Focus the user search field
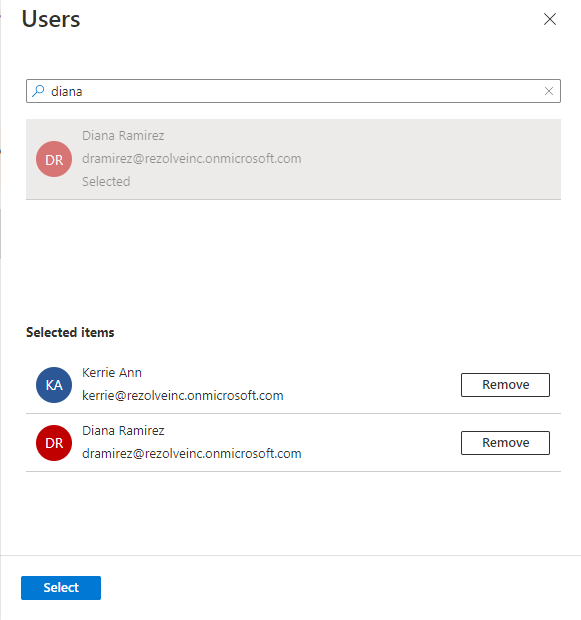 pos(293,91)
